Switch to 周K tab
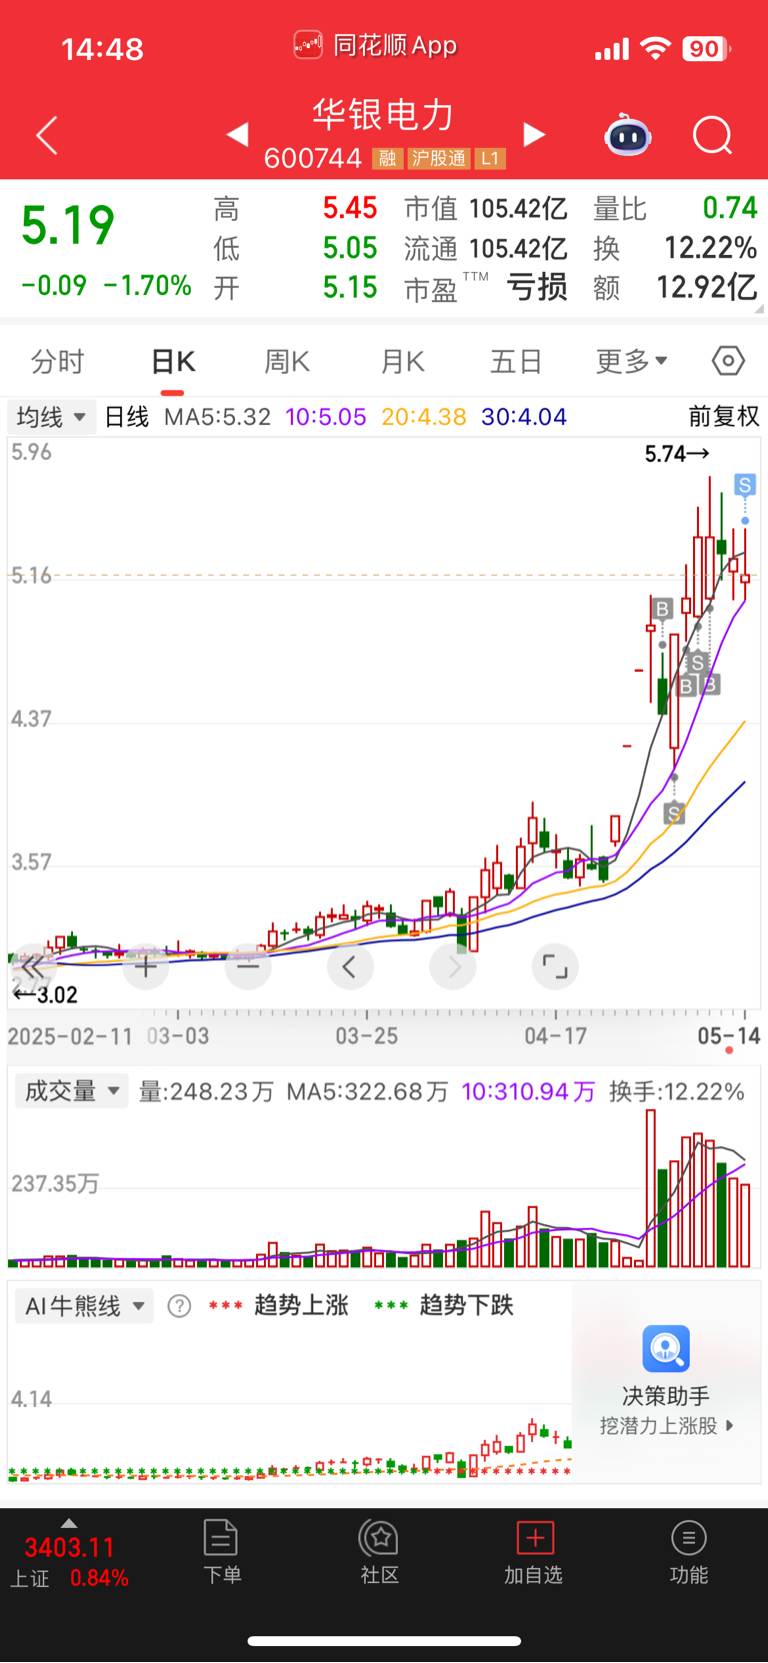Image resolution: width=768 pixels, height=1663 pixels. (286, 361)
